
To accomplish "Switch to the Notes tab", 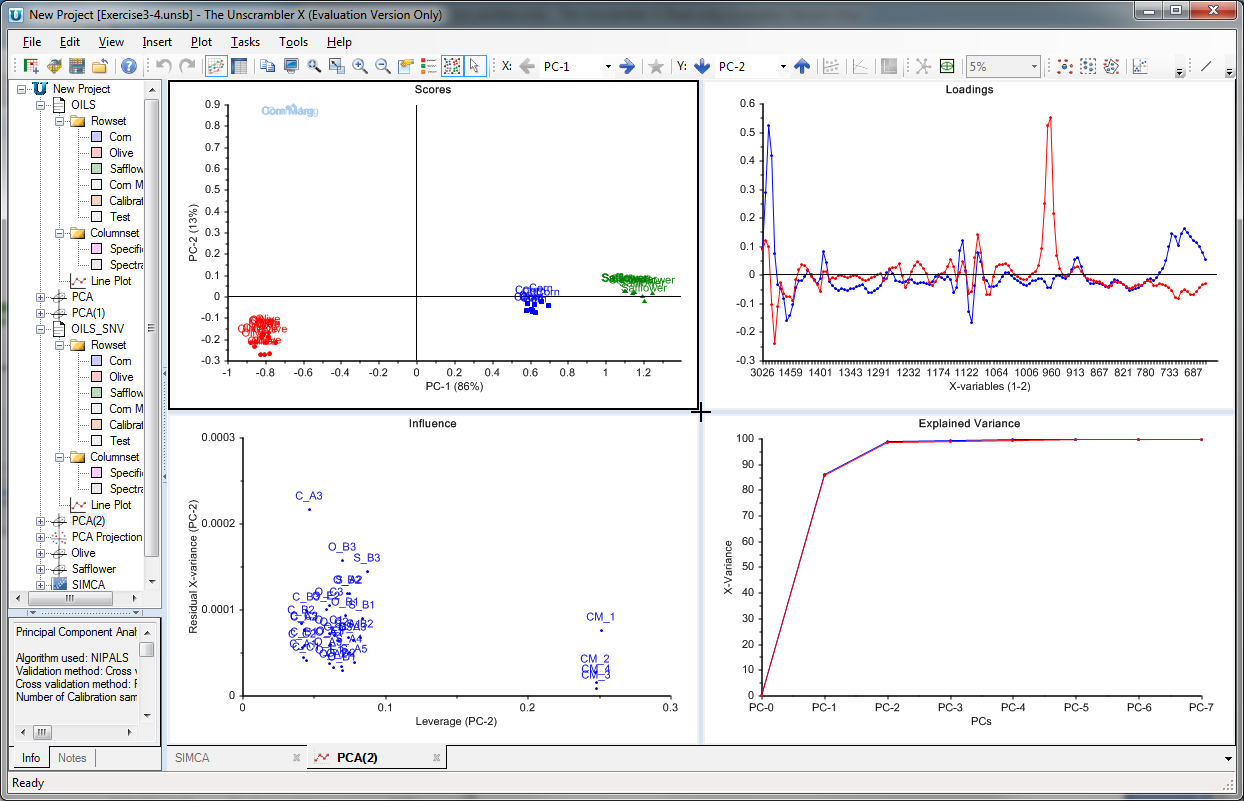I will click(x=72, y=758).
